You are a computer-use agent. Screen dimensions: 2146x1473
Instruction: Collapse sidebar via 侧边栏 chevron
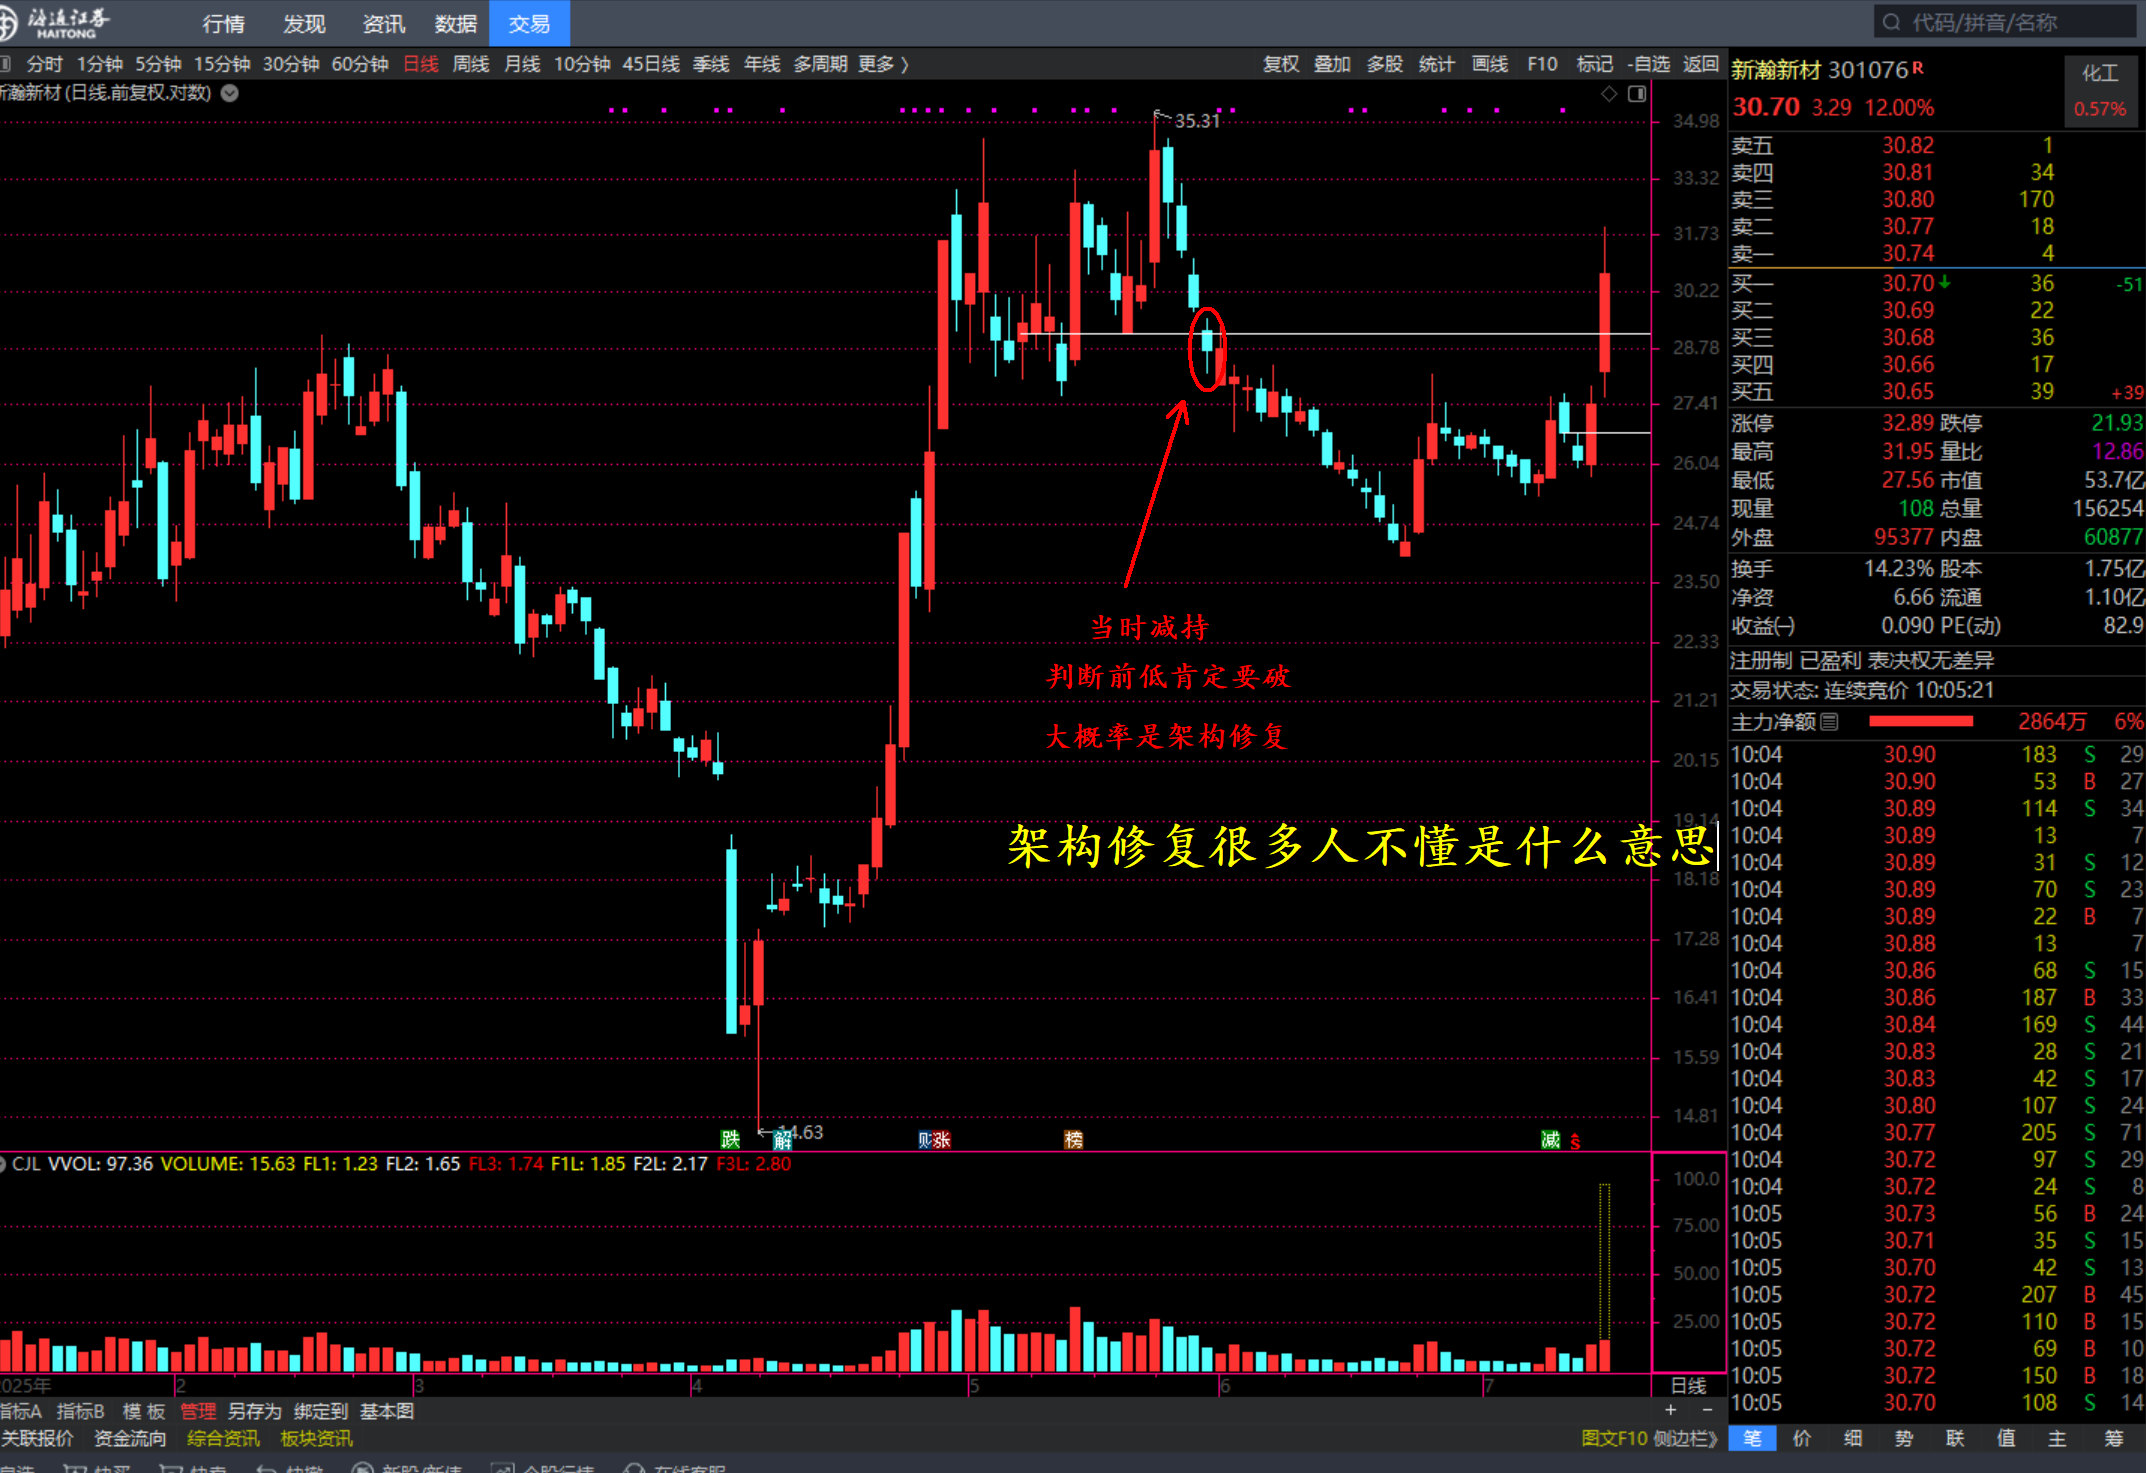pos(1685,1438)
